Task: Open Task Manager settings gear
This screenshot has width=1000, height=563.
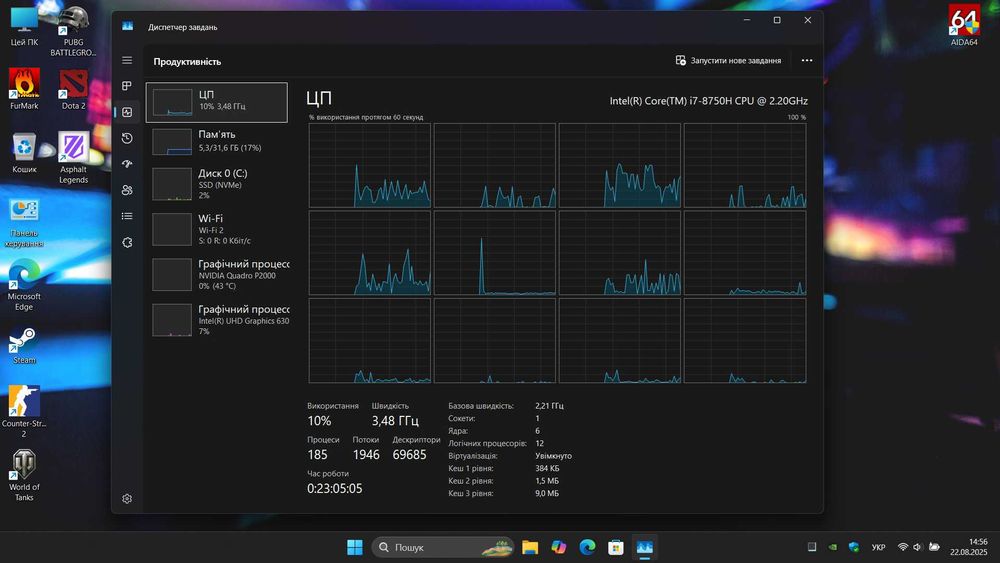Action: point(127,499)
